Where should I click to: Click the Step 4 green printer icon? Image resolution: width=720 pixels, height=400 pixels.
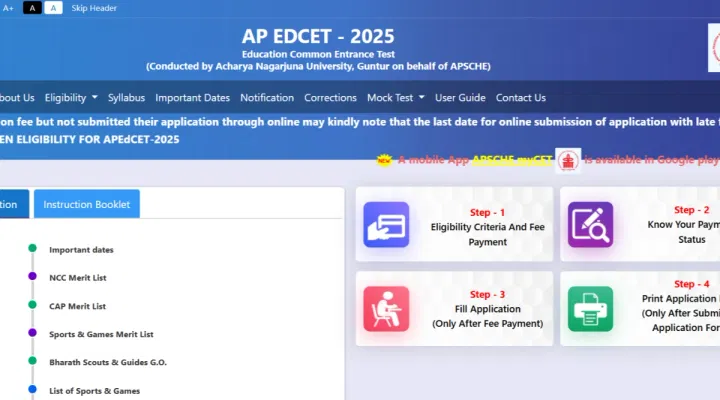point(590,308)
